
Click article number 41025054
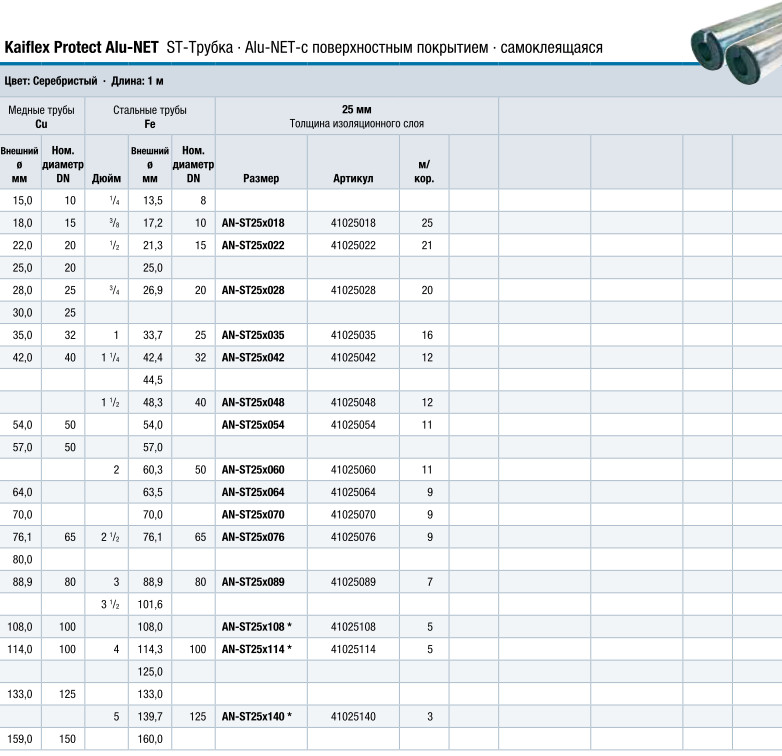(353, 425)
